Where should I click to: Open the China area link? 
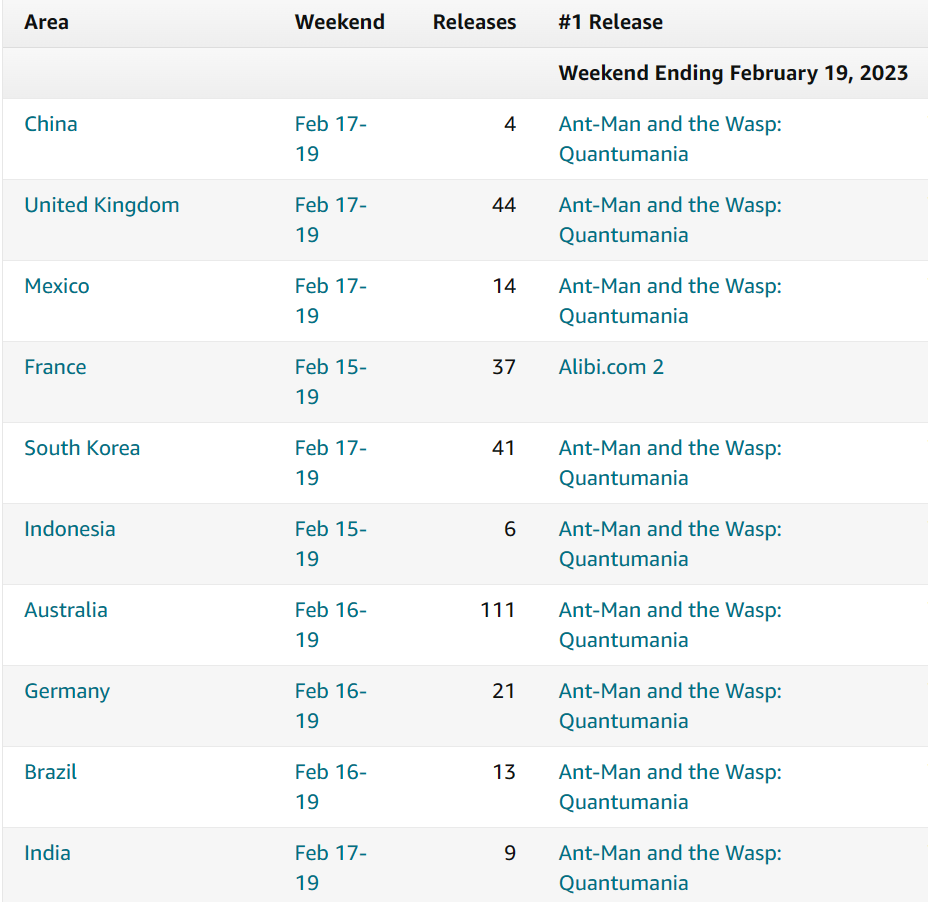tap(51, 124)
